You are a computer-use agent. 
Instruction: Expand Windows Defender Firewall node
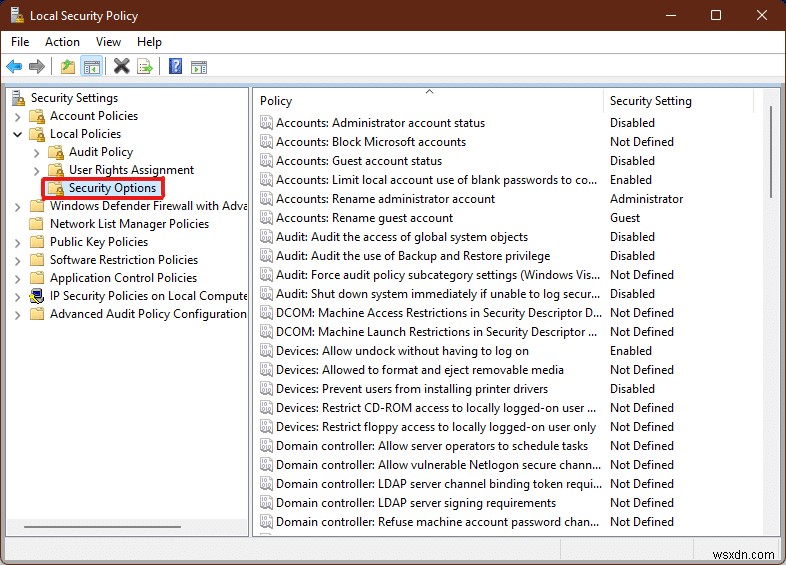[18, 207]
